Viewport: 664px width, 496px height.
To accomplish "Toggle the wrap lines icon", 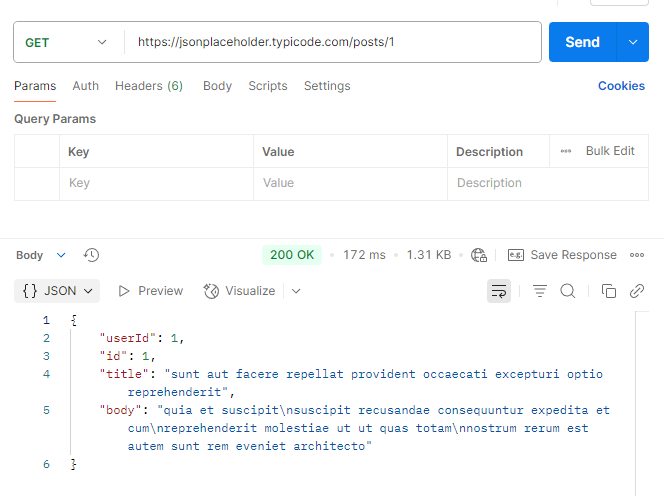I will 499,291.
